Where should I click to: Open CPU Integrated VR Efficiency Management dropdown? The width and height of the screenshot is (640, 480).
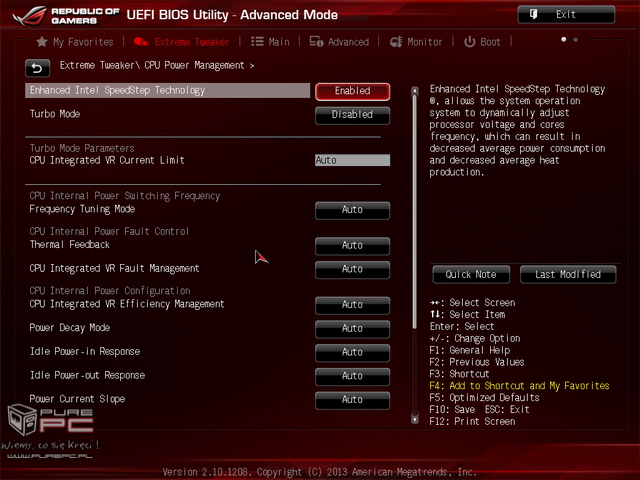tap(353, 305)
